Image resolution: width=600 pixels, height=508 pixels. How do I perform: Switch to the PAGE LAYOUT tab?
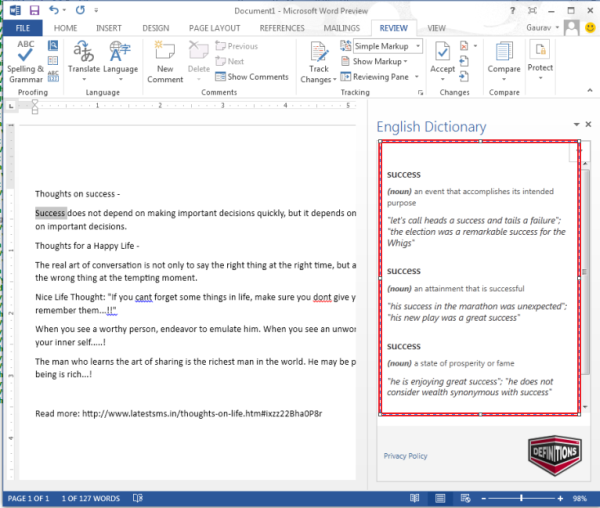(x=215, y=28)
